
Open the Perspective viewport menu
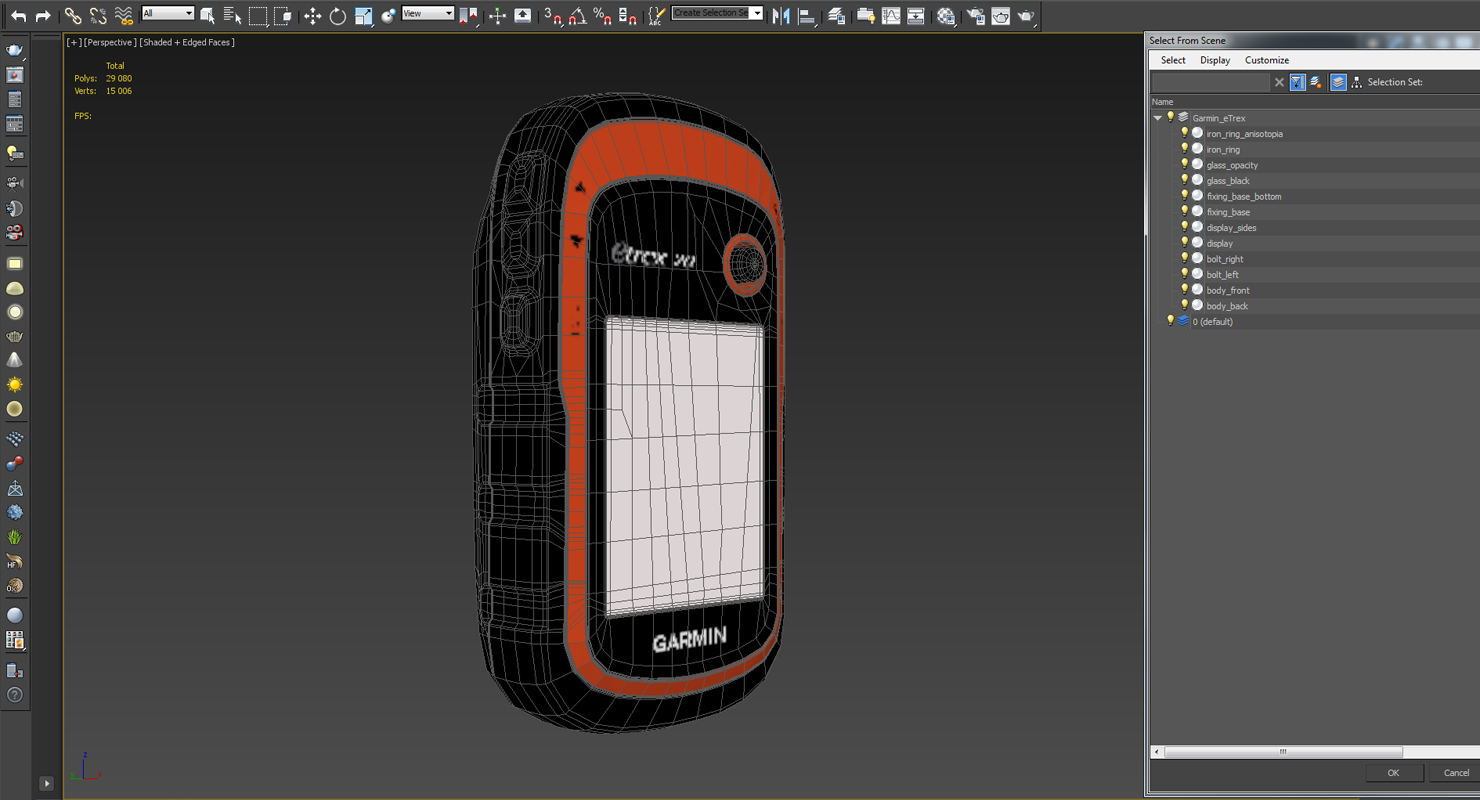tap(109, 42)
